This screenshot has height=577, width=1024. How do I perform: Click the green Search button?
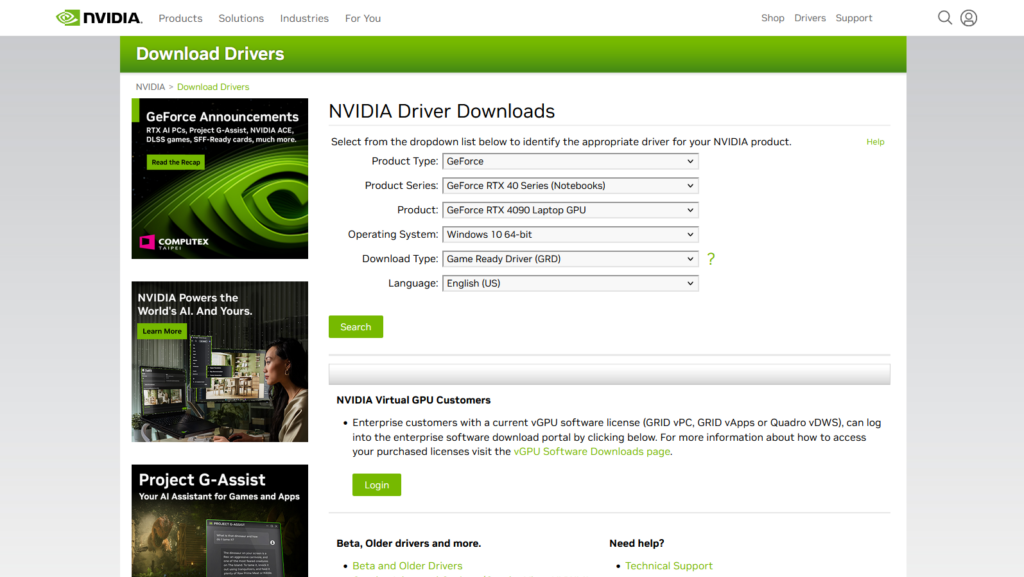coord(355,326)
